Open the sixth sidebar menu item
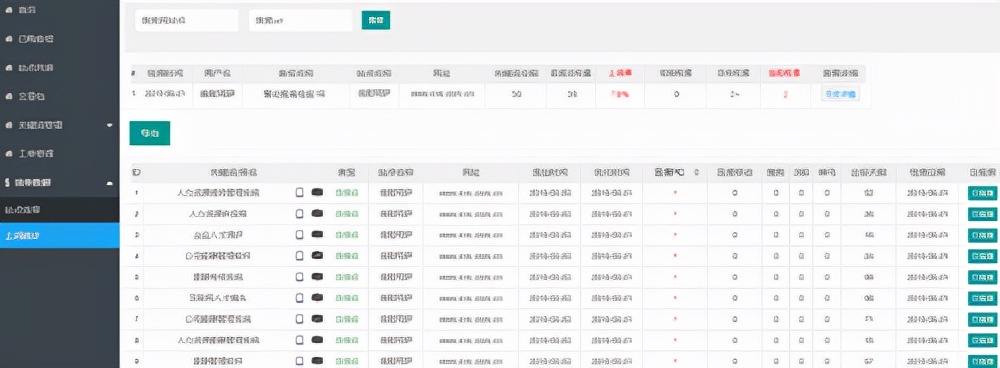Viewport: 1000px width, 368px height. [59, 154]
